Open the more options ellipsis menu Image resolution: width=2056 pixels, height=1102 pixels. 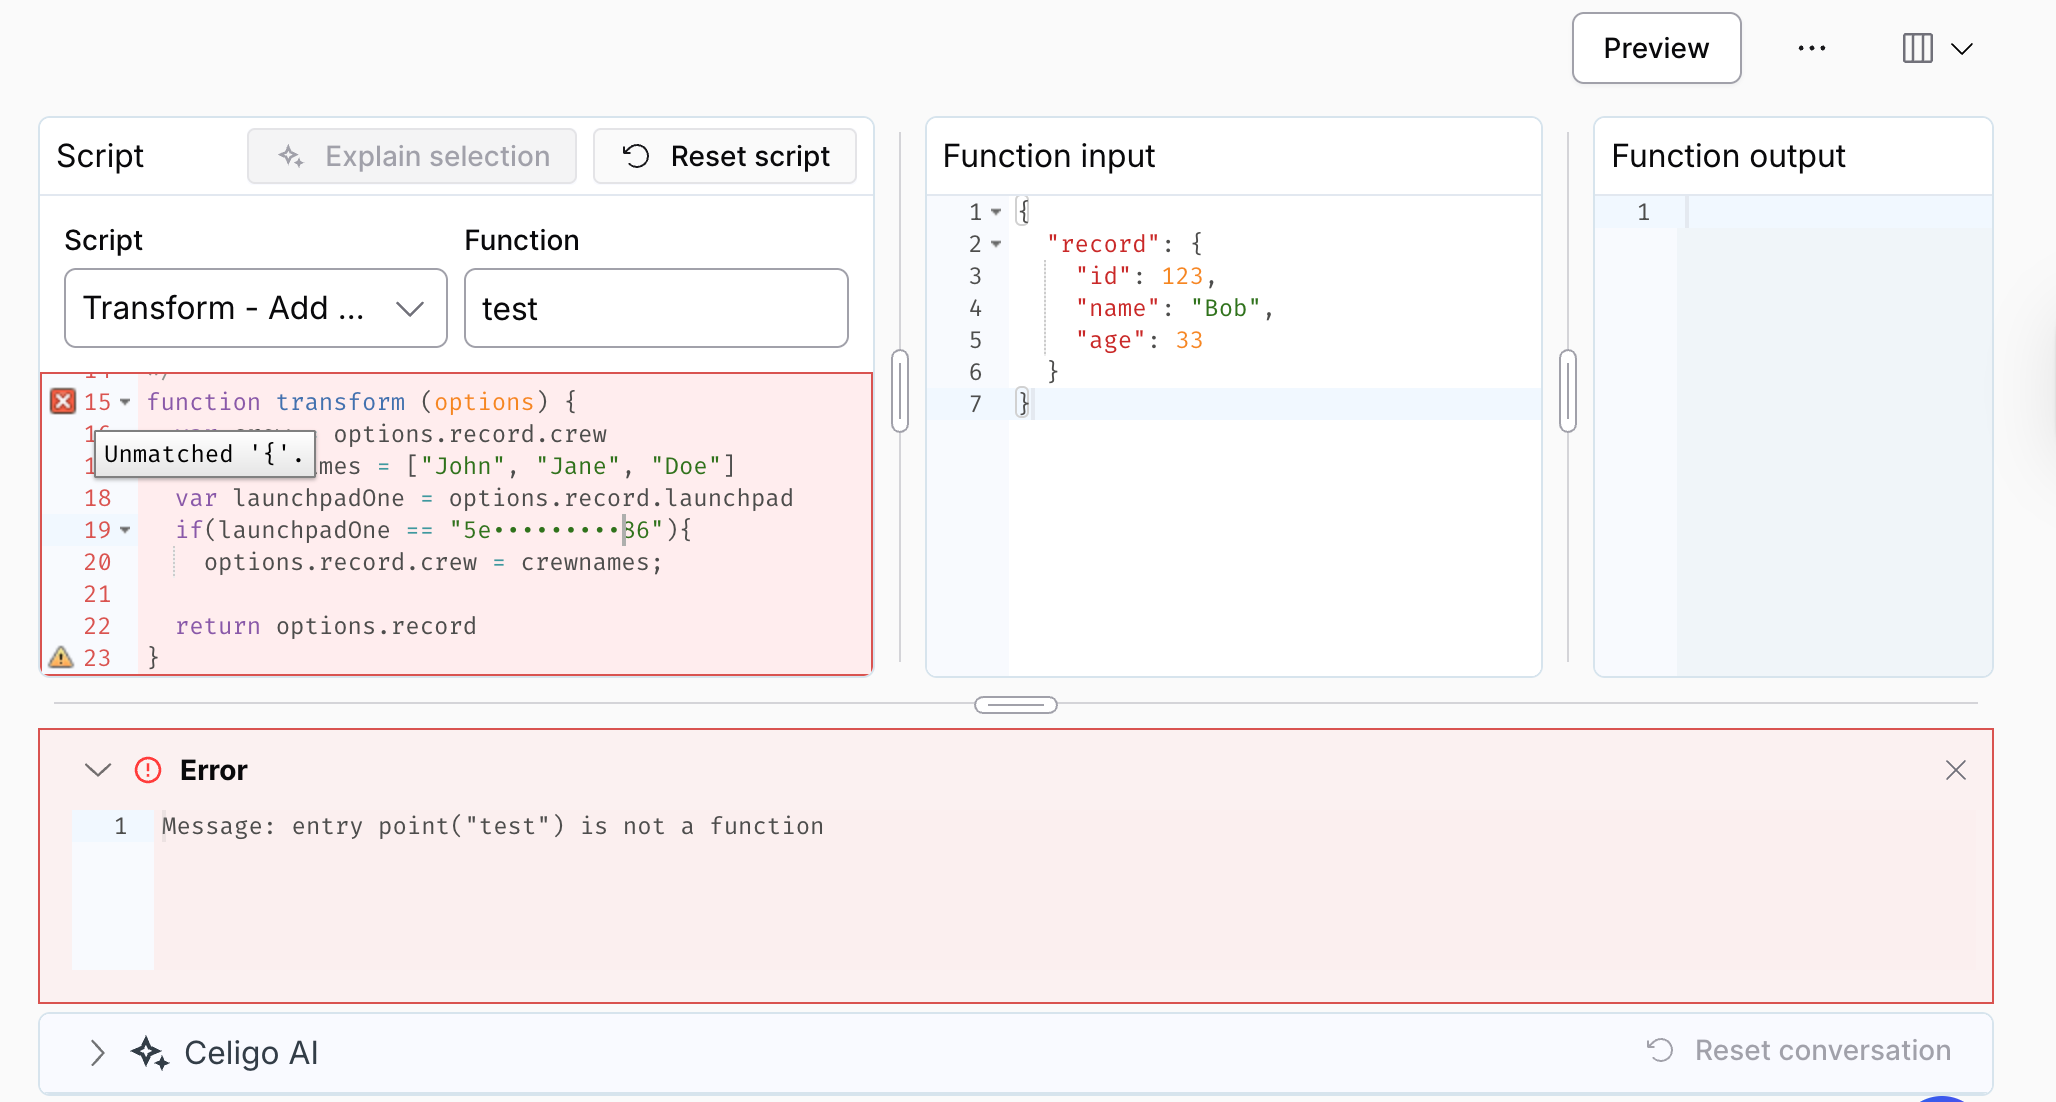point(1811,48)
